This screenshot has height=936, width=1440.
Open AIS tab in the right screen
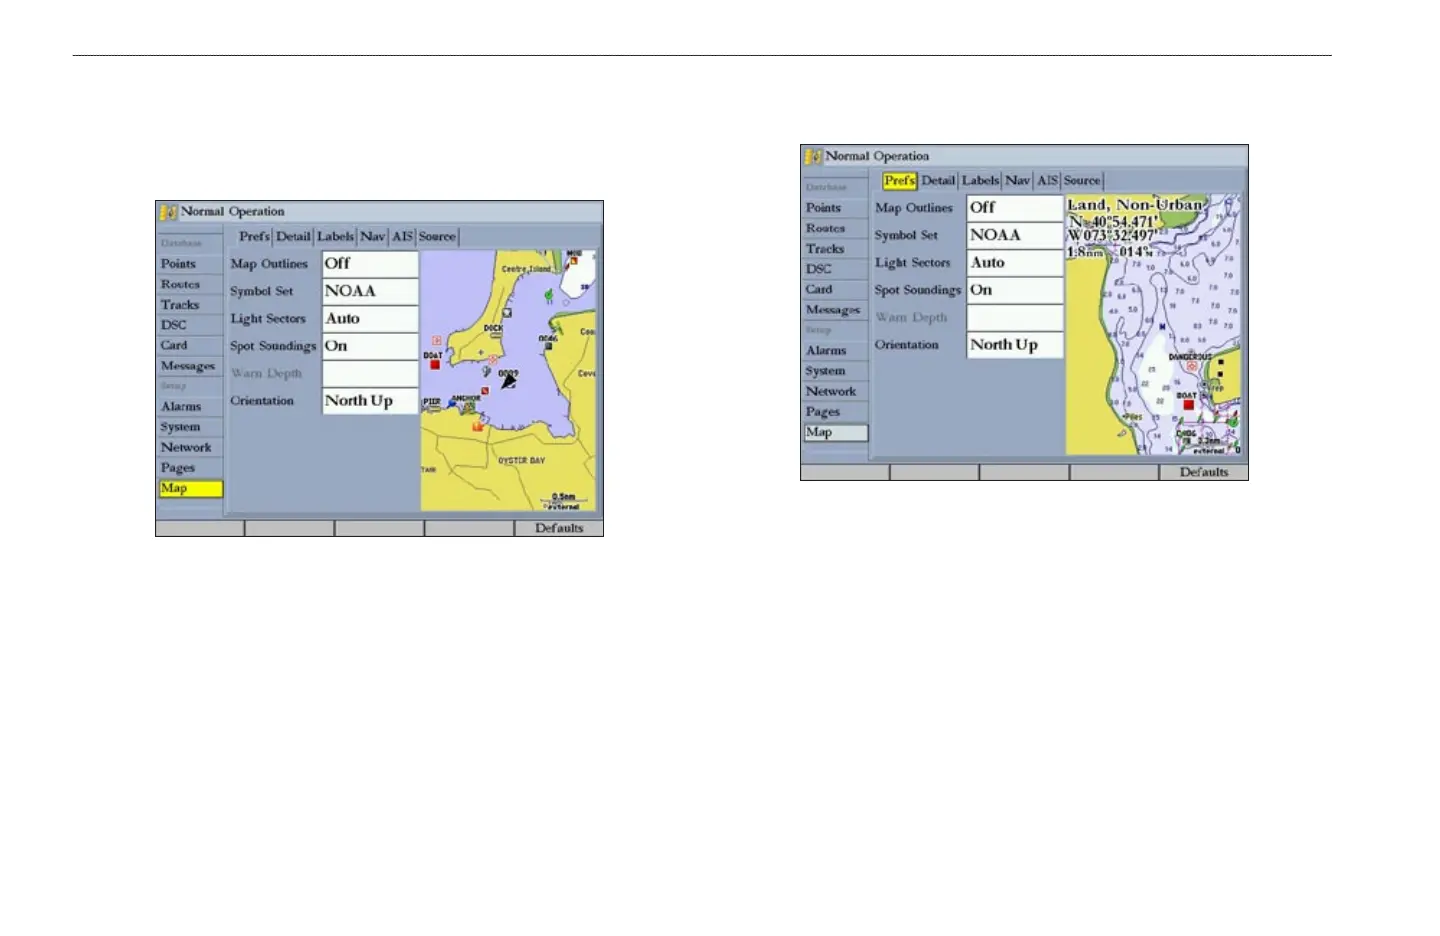point(1047,181)
